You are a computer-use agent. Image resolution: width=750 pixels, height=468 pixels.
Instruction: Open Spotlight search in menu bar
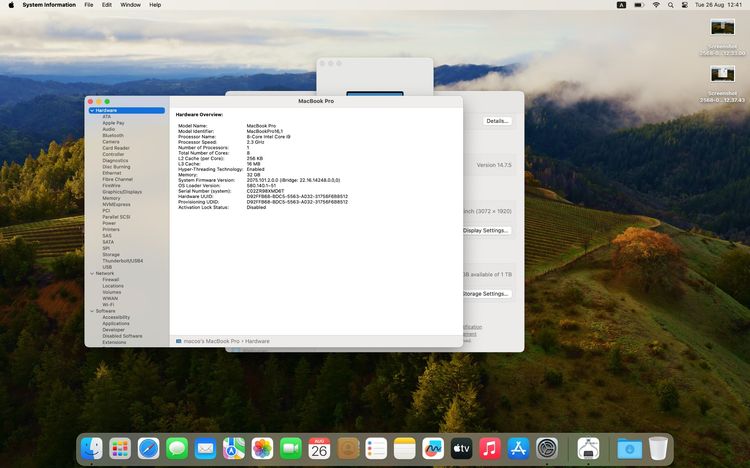[671, 5]
